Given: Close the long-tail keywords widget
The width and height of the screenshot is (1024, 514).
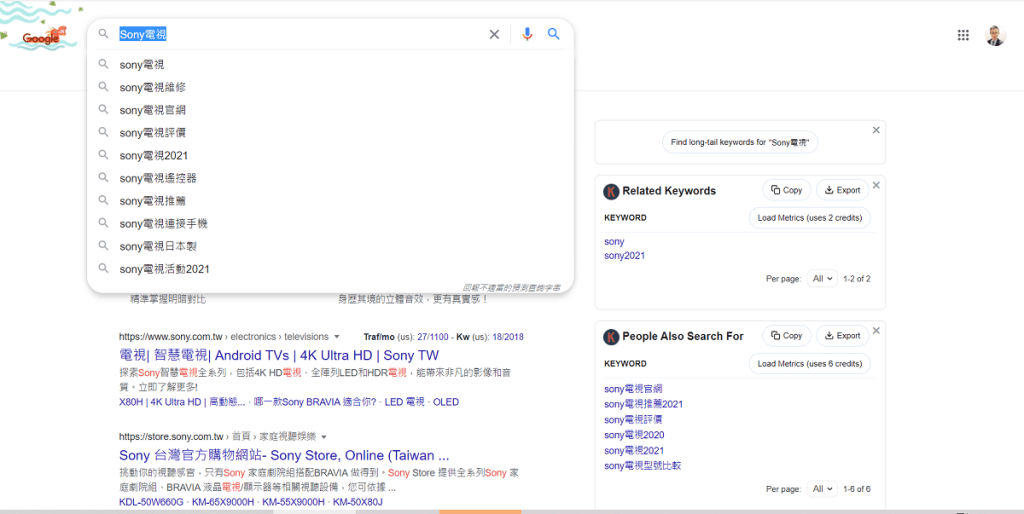Looking at the screenshot, I should 876,130.
